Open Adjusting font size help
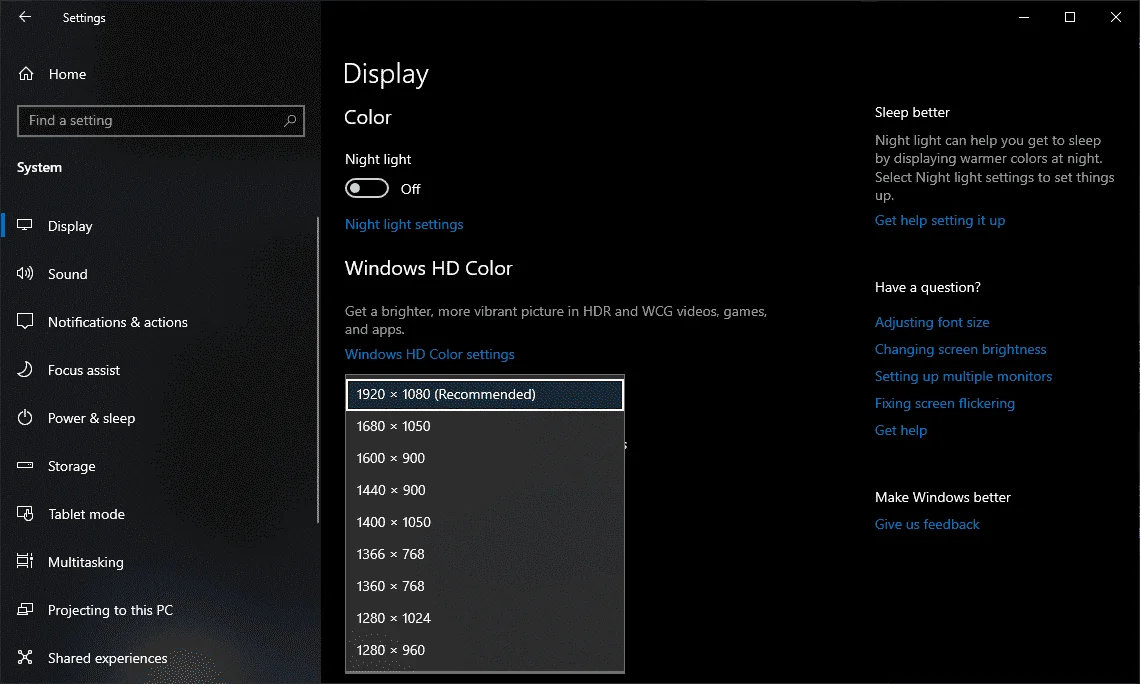The image size is (1140, 684). coord(932,322)
